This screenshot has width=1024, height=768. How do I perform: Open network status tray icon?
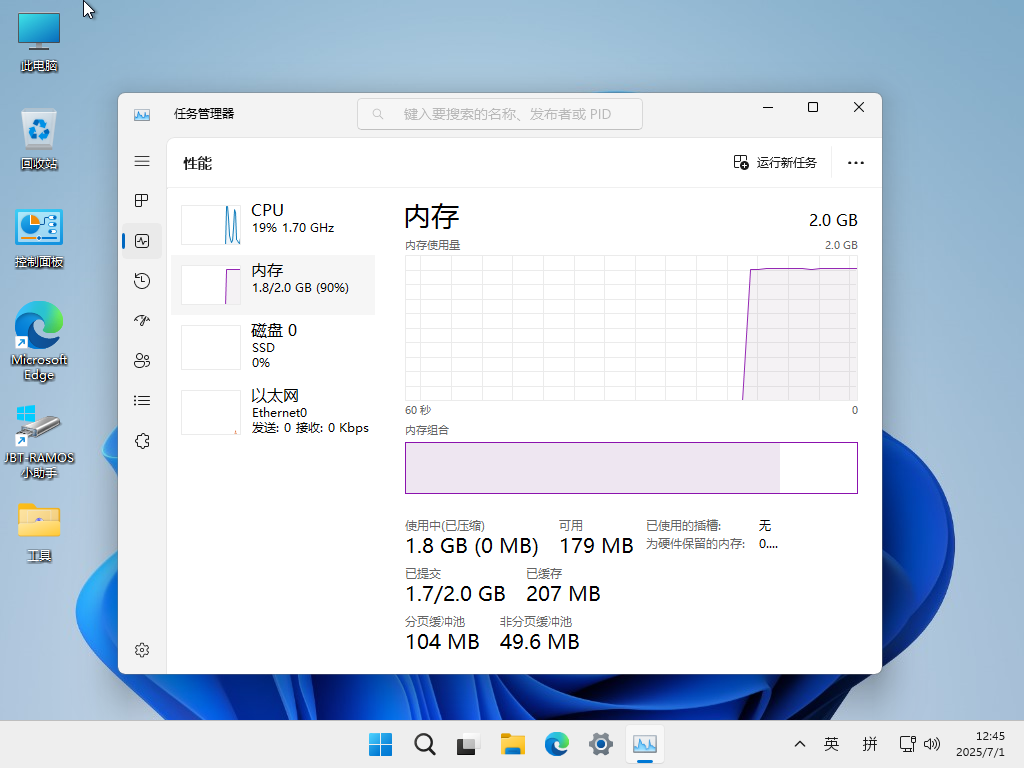[x=907, y=744]
